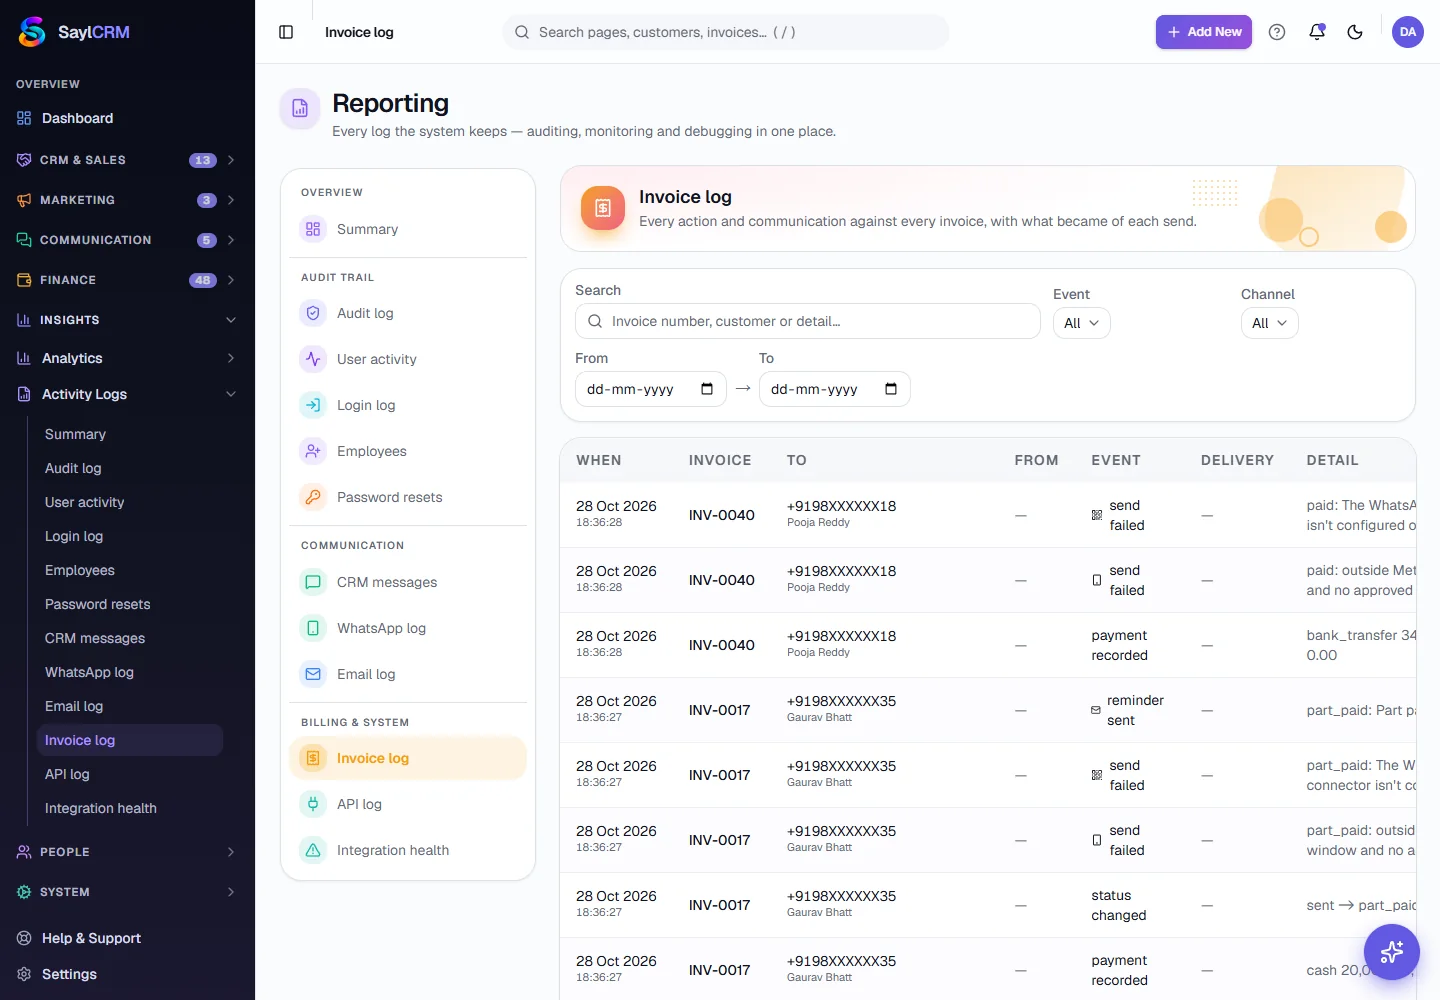Click the Password resets key icon
1440x1000 pixels.
coord(313,497)
